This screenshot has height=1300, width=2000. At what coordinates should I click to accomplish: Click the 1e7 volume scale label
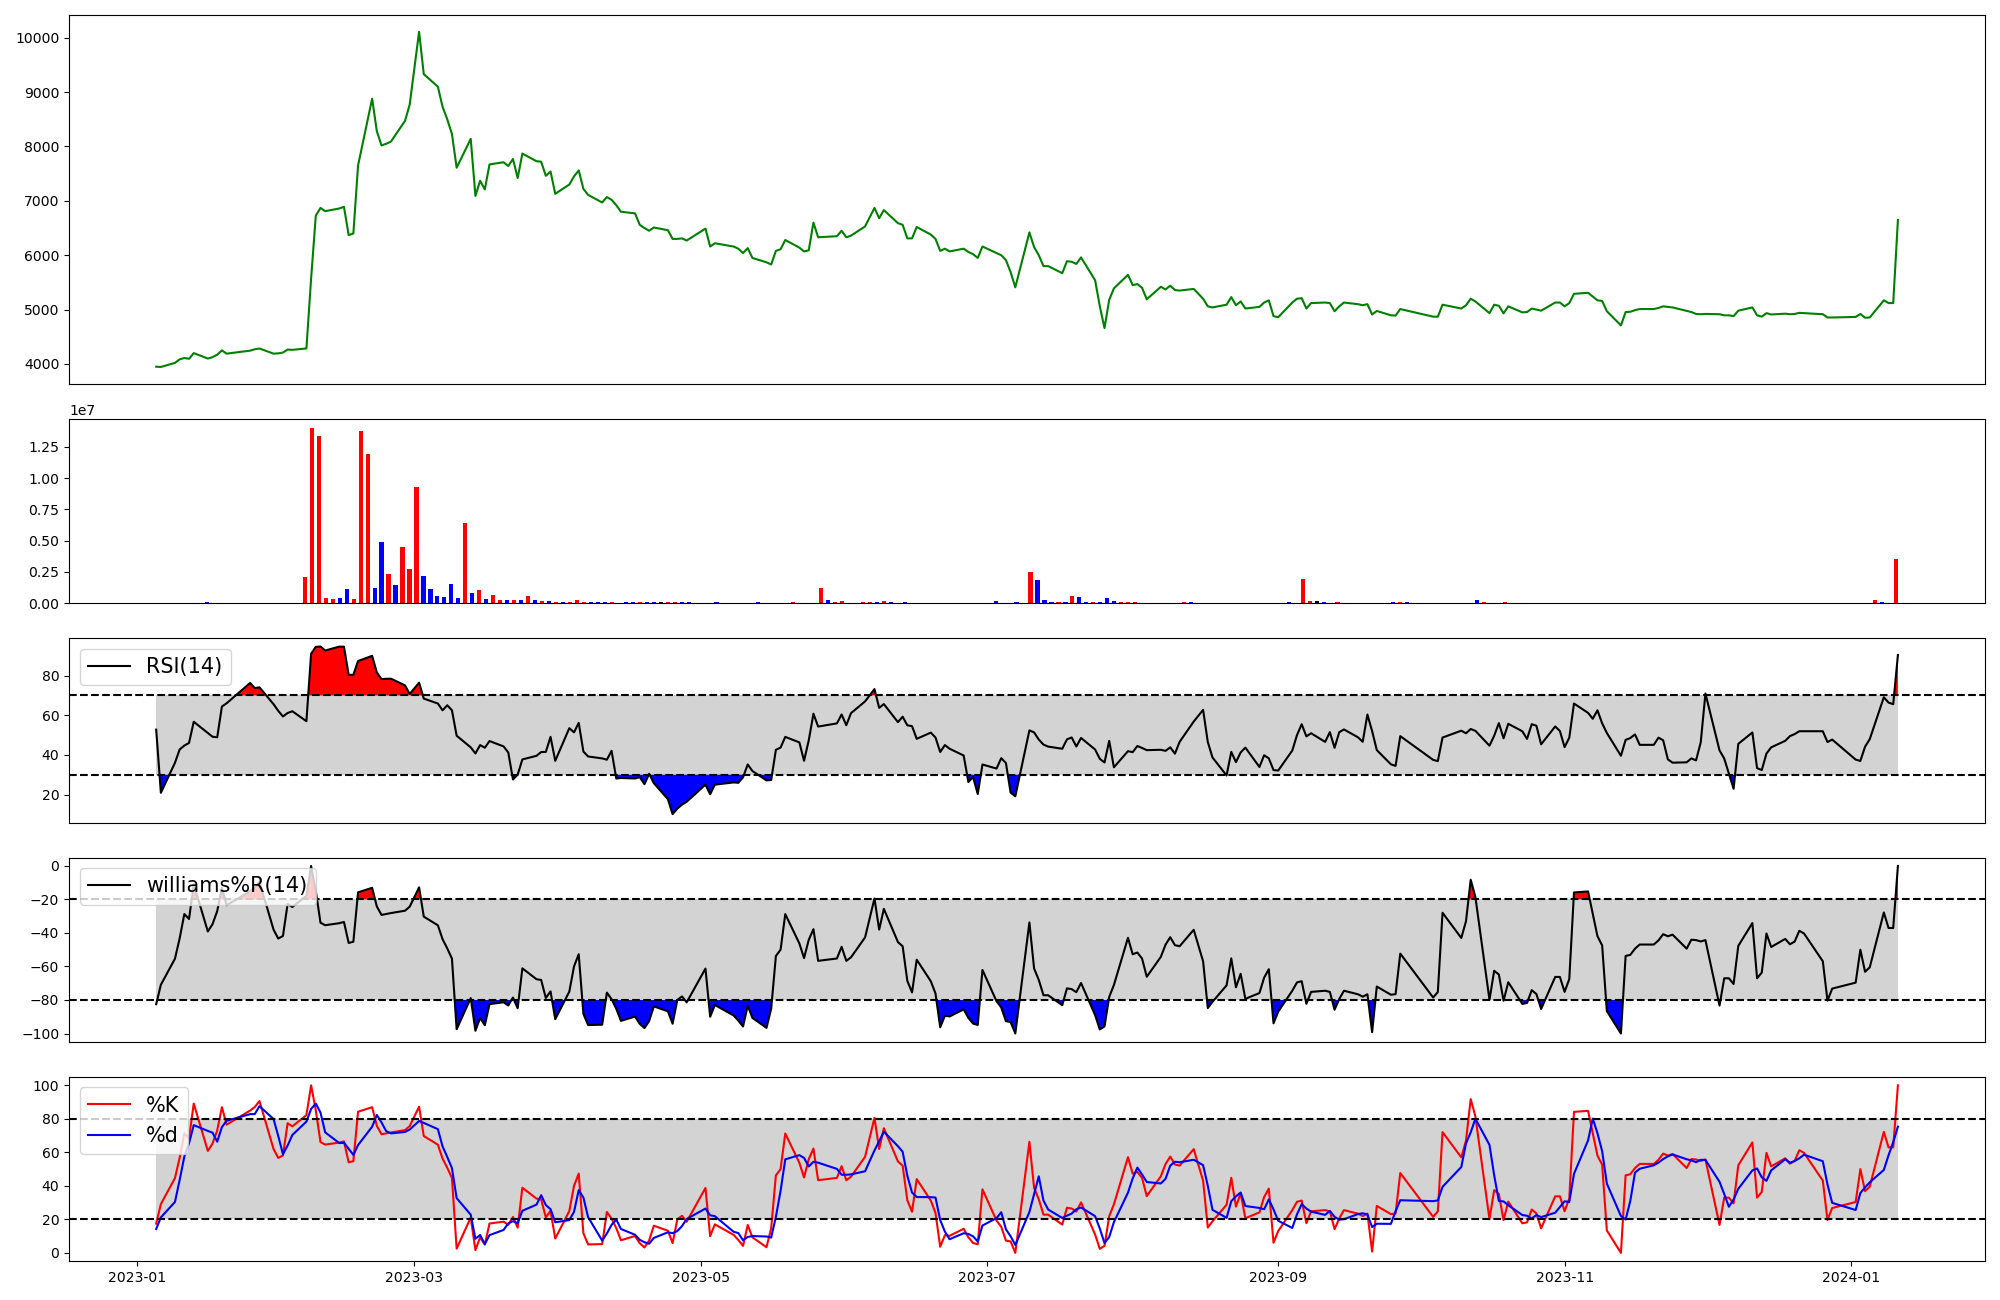point(82,410)
